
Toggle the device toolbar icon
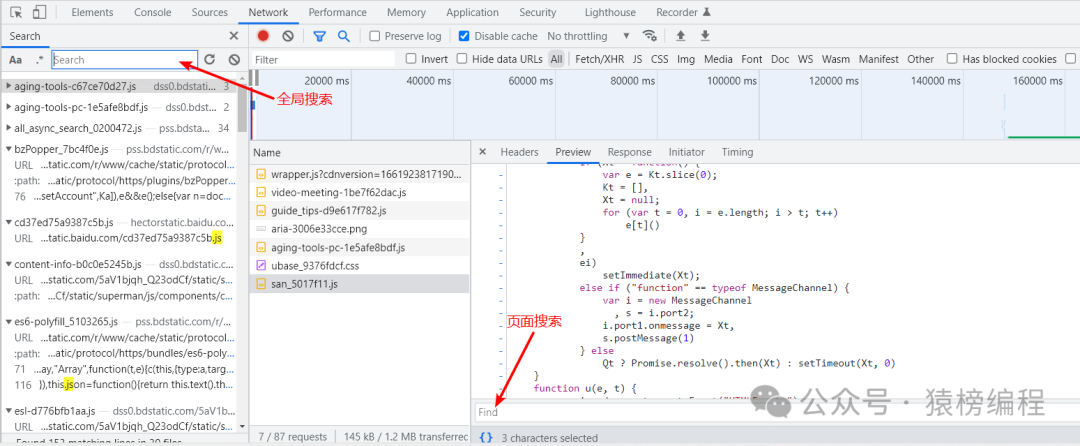(39, 12)
